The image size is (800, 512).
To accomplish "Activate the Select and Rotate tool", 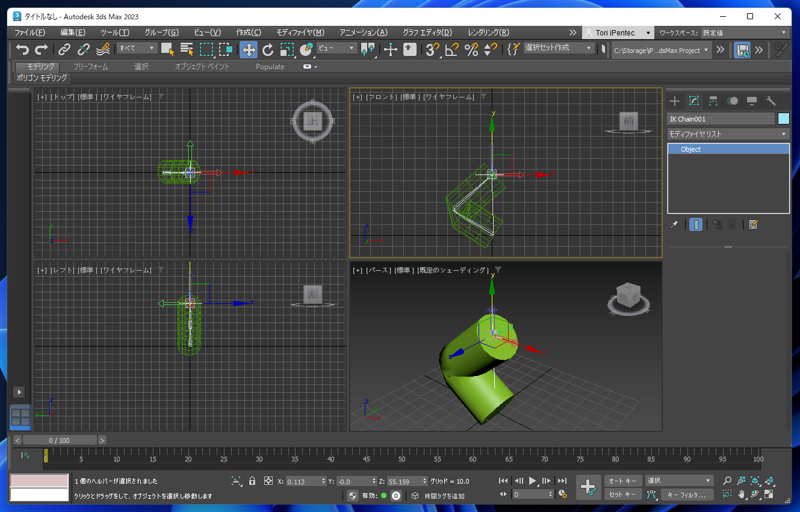I will coord(268,49).
